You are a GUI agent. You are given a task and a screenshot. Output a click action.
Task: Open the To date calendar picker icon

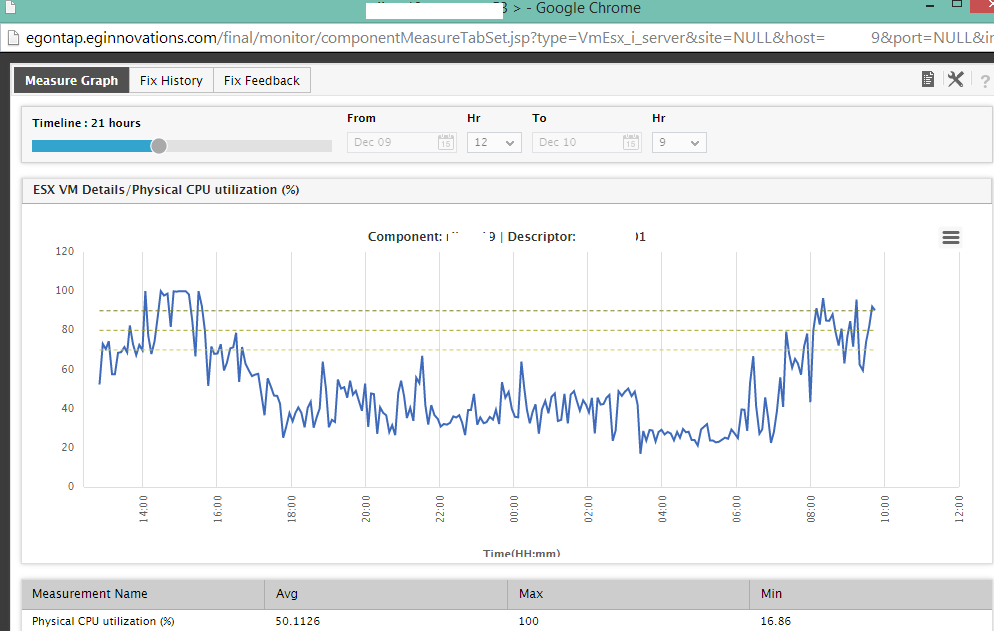[x=631, y=142]
